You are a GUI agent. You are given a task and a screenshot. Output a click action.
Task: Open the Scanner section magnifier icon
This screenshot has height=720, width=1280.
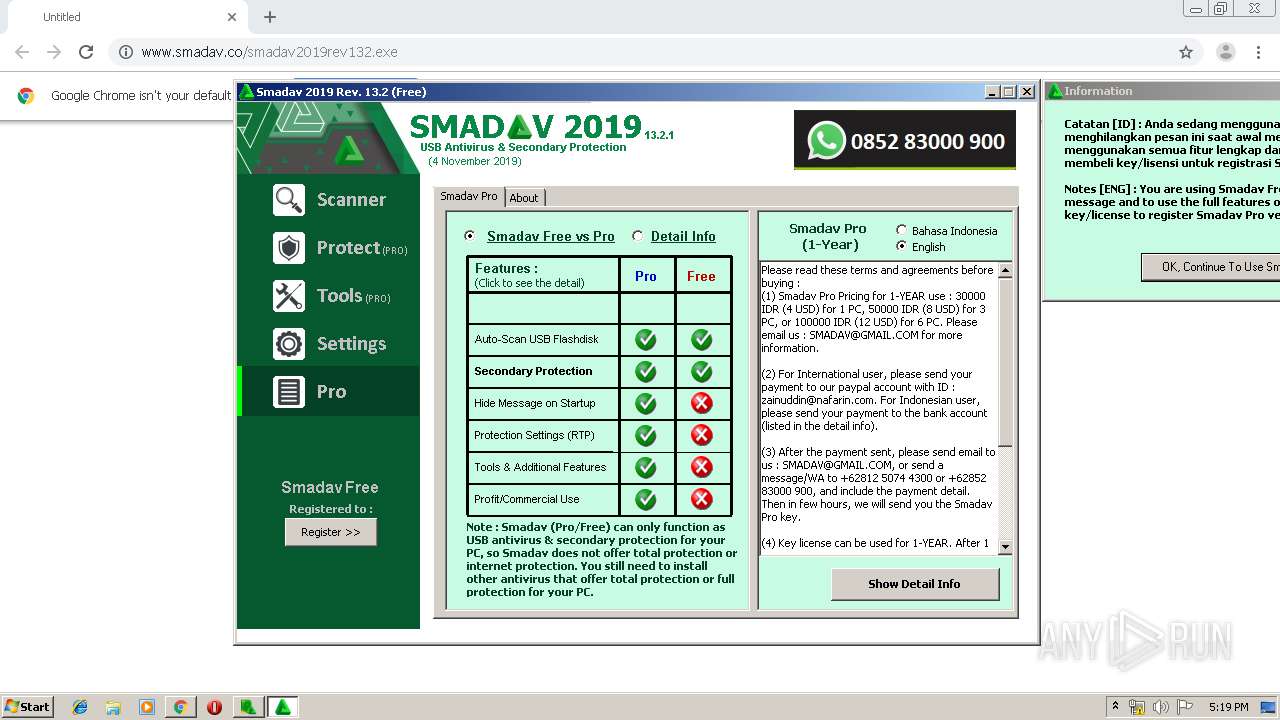click(x=289, y=200)
